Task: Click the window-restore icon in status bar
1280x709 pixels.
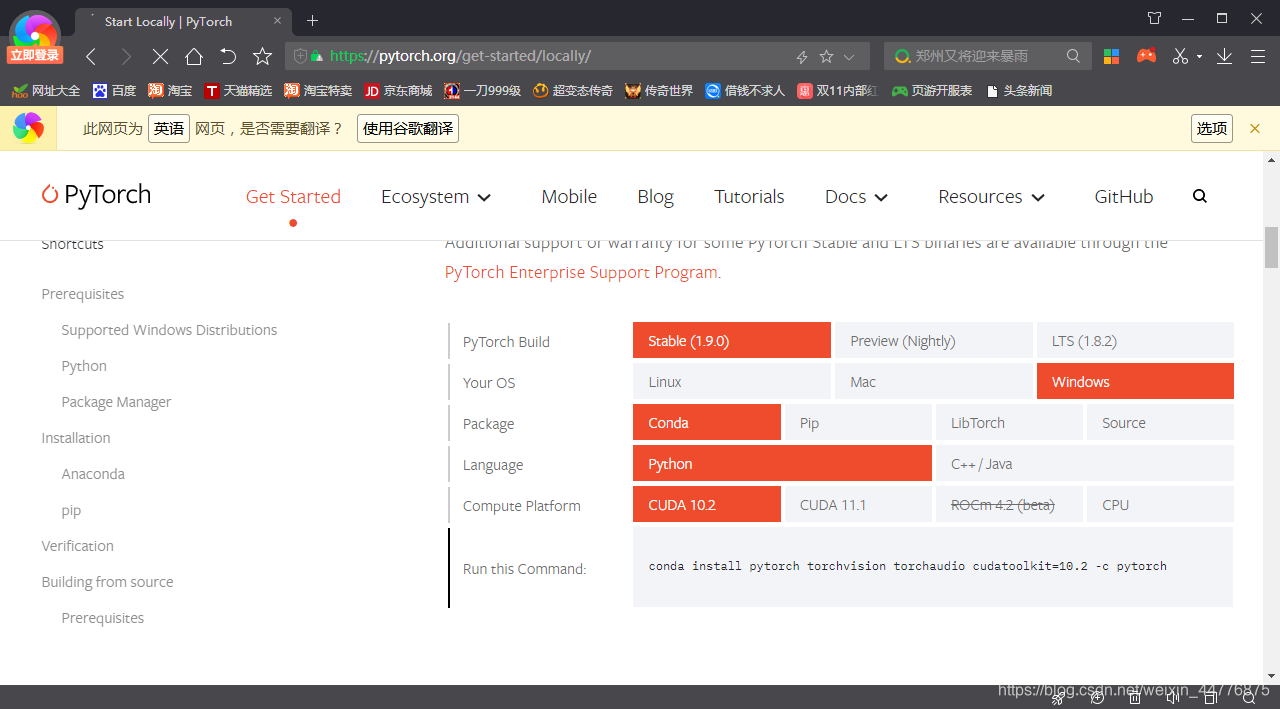Action: tap(1210, 699)
